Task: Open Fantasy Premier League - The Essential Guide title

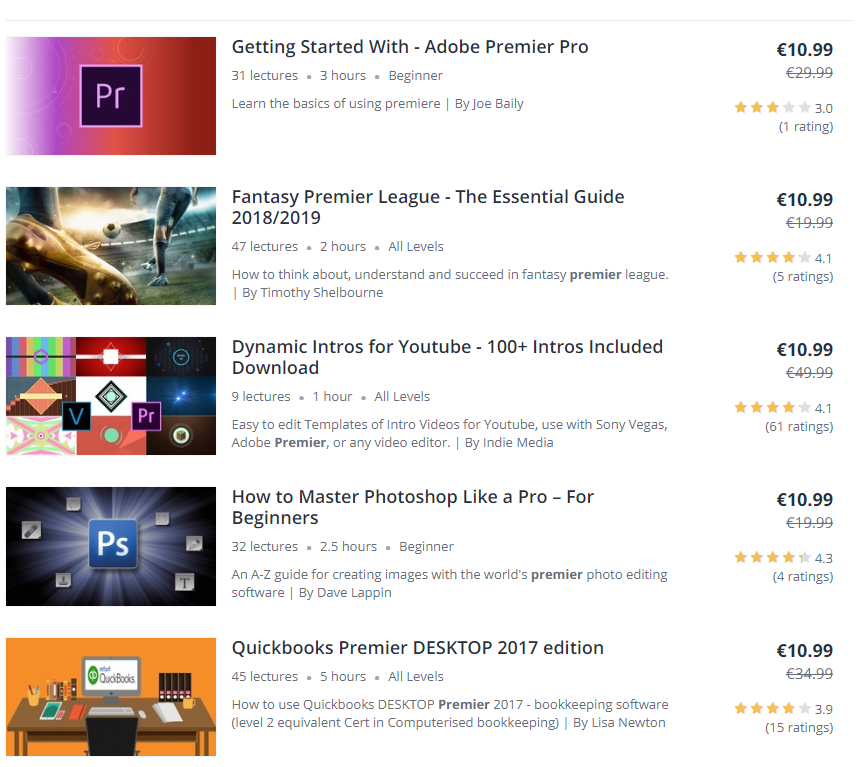Action: click(428, 207)
